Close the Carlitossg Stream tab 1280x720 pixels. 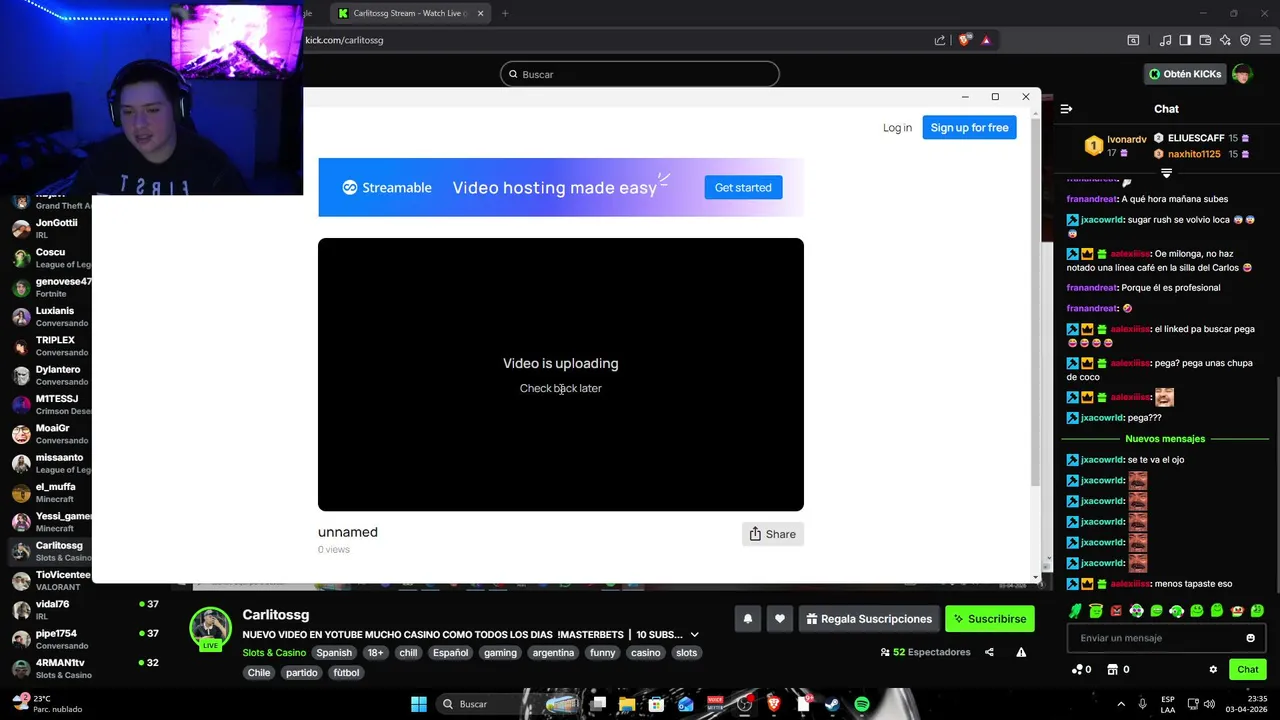480,13
